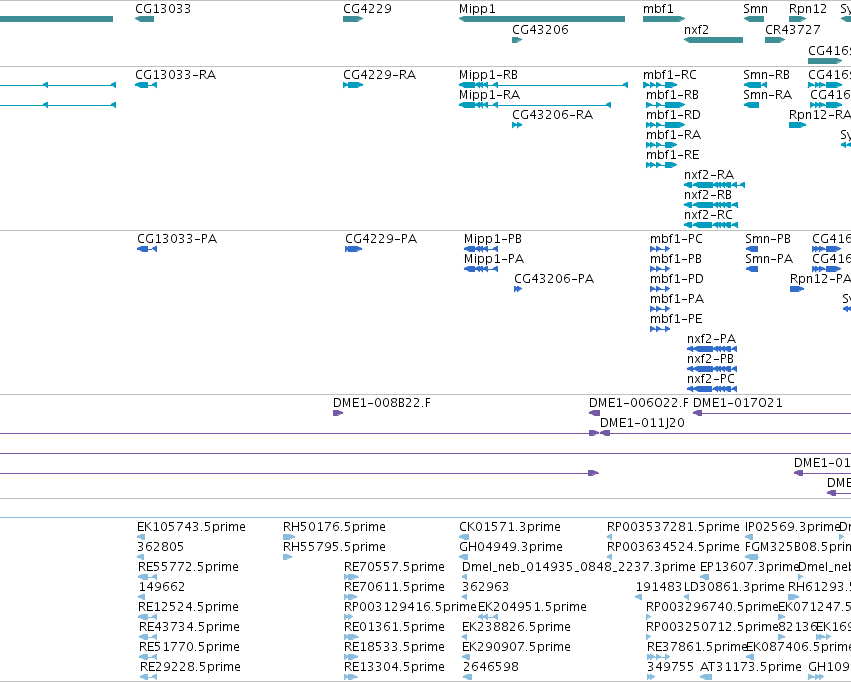Select EST RH50176.5prime
Viewport: 851px width, 682px height.
tap(289, 537)
